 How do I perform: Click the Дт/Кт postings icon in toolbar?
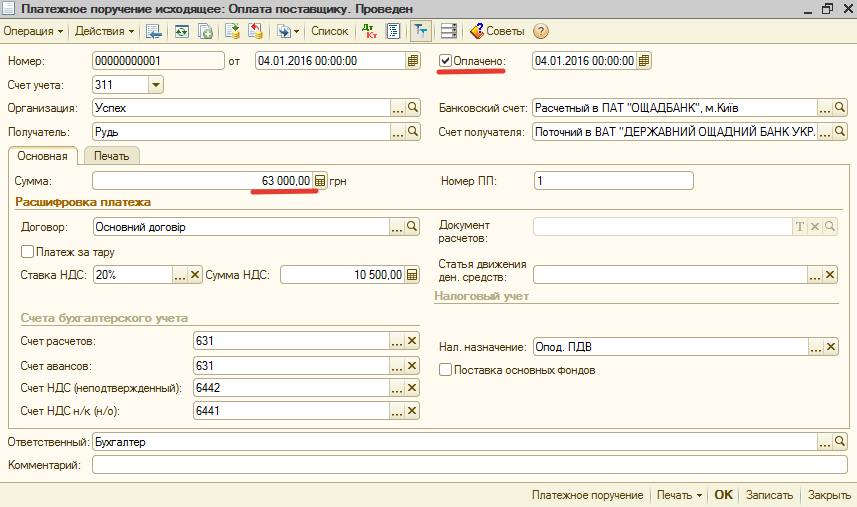coord(368,31)
